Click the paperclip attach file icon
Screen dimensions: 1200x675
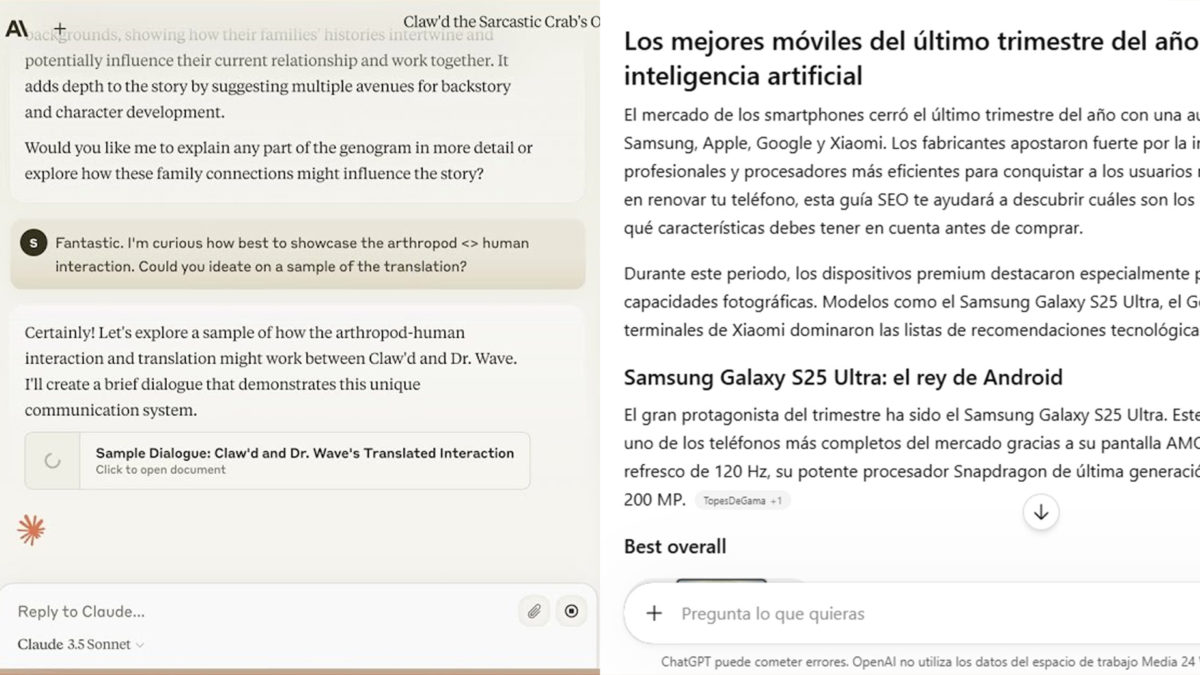(535, 611)
